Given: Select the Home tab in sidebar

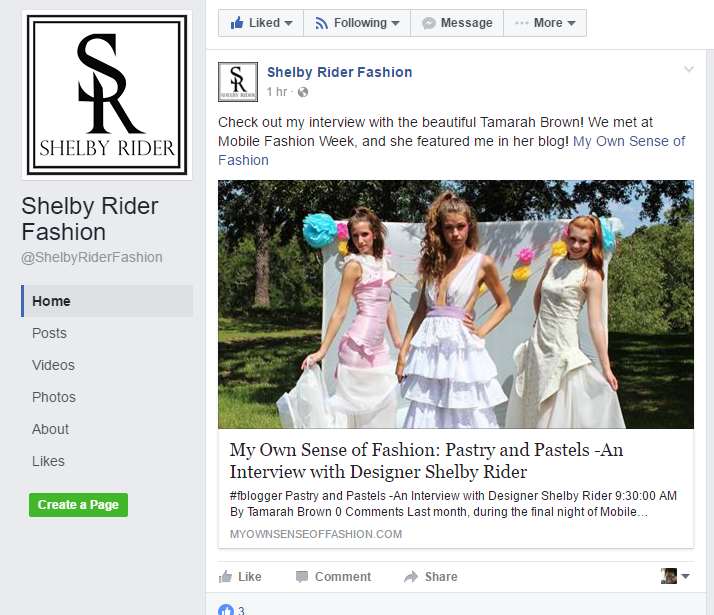Looking at the screenshot, I should click(x=107, y=301).
